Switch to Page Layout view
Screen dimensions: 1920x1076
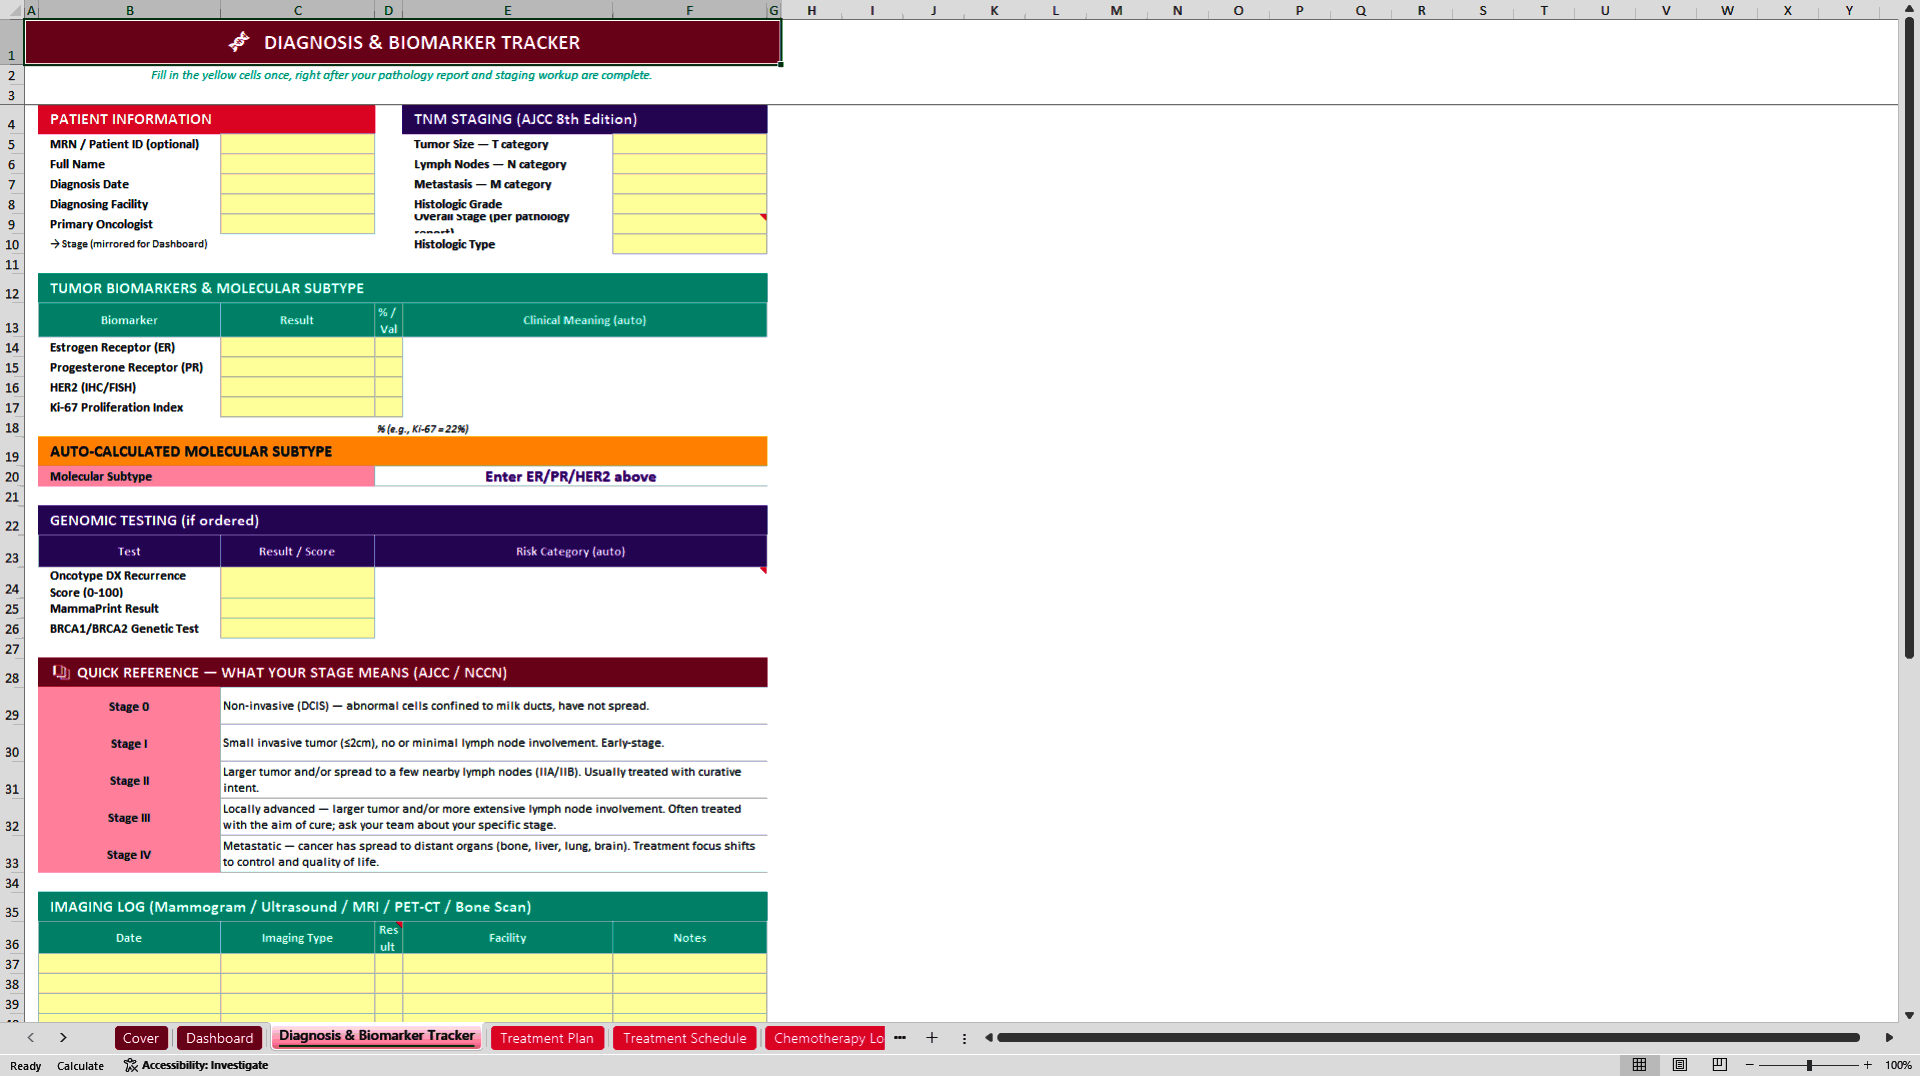(x=1680, y=1065)
